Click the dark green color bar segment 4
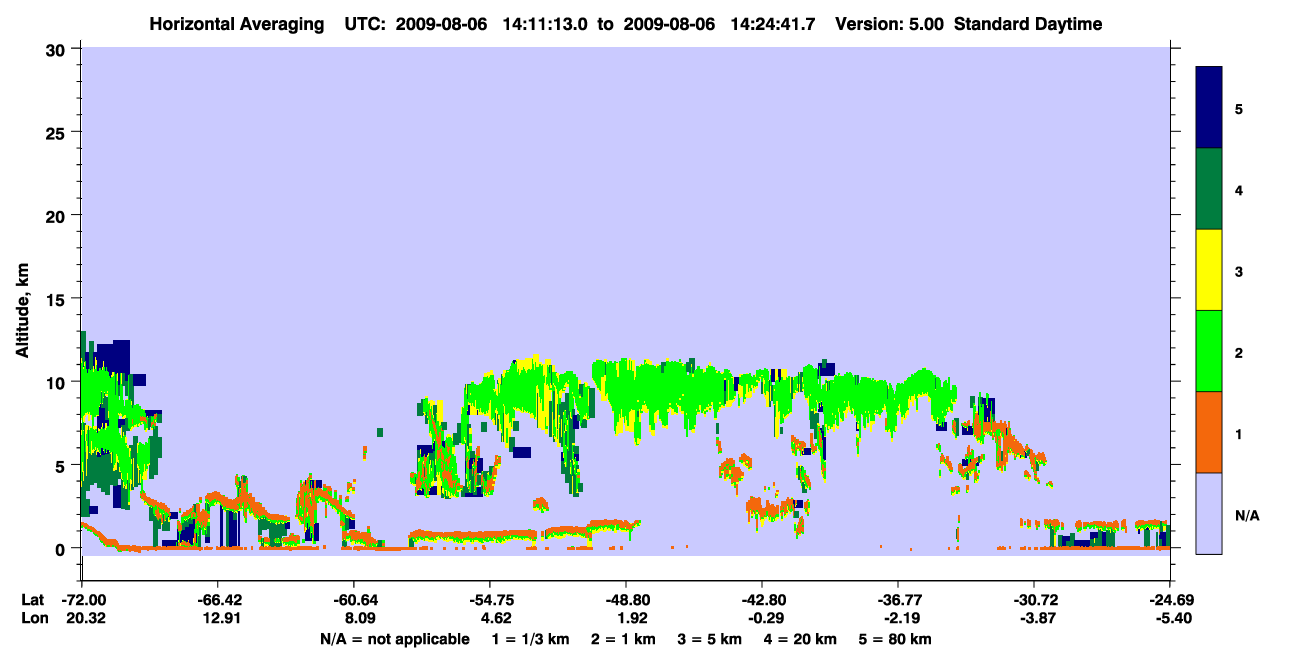This screenshot has width=1300, height=667. (1209, 189)
